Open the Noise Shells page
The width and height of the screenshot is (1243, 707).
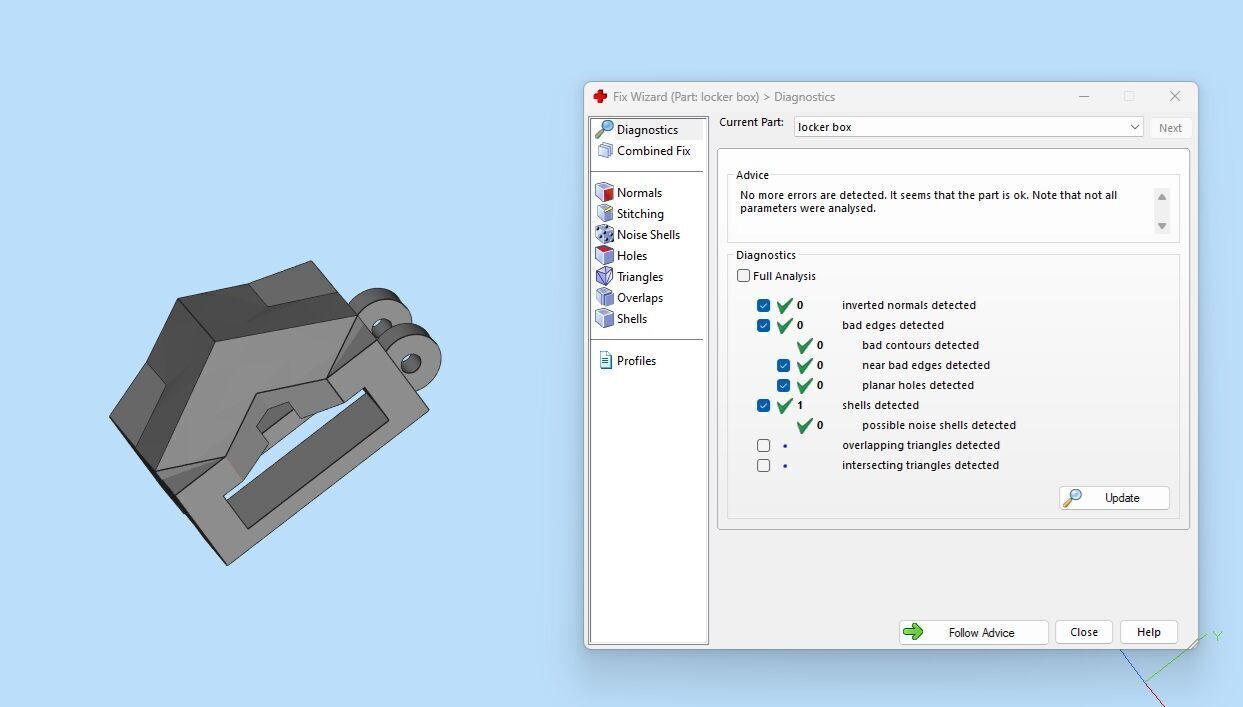[x=648, y=235]
